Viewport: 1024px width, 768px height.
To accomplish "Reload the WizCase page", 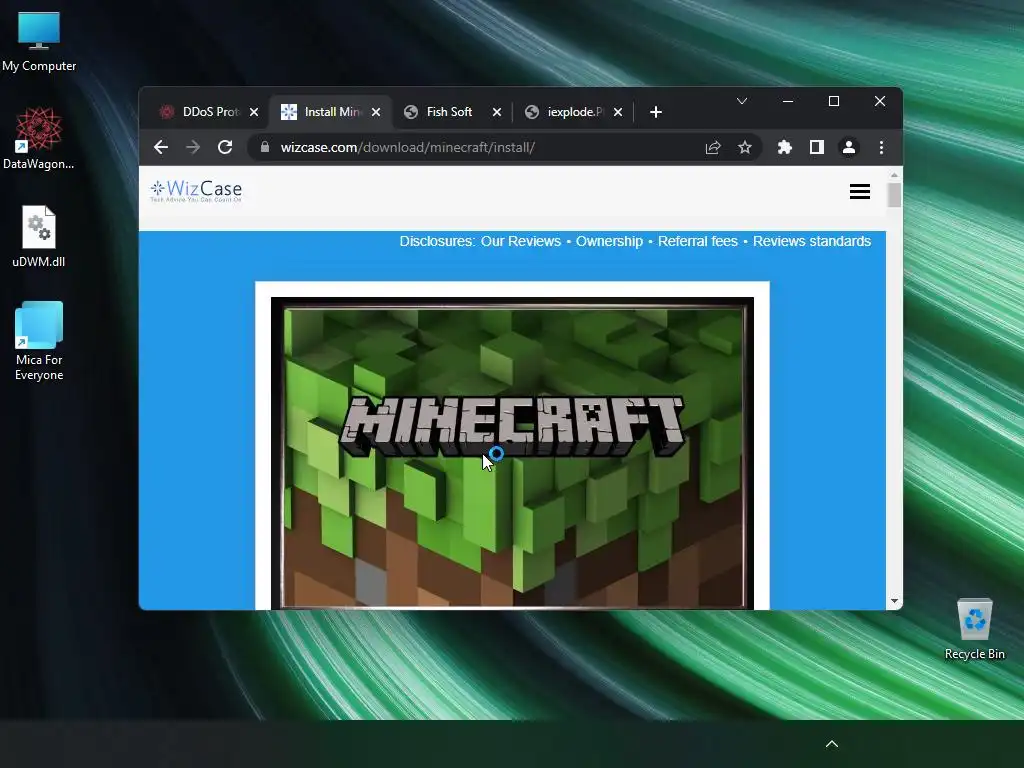I will [225, 148].
